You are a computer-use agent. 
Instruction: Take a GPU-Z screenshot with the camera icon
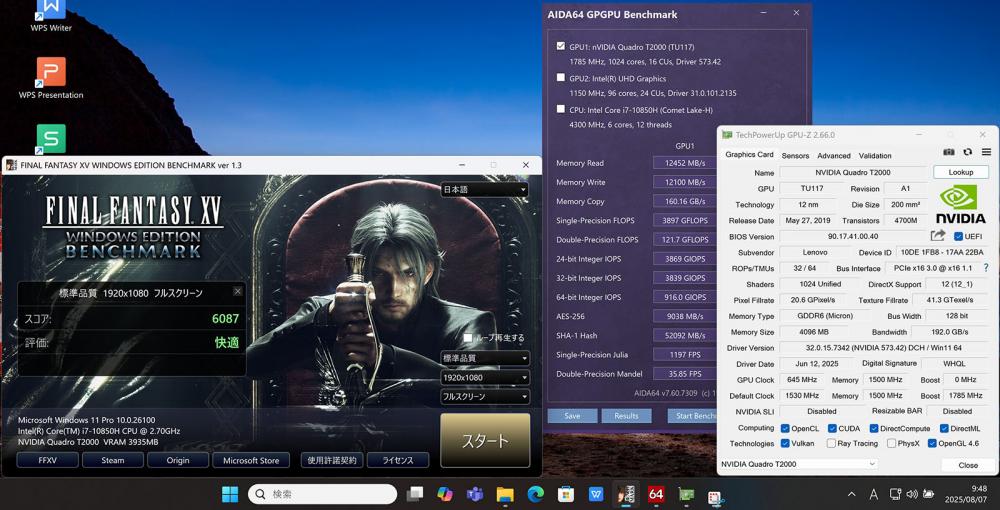[949, 152]
